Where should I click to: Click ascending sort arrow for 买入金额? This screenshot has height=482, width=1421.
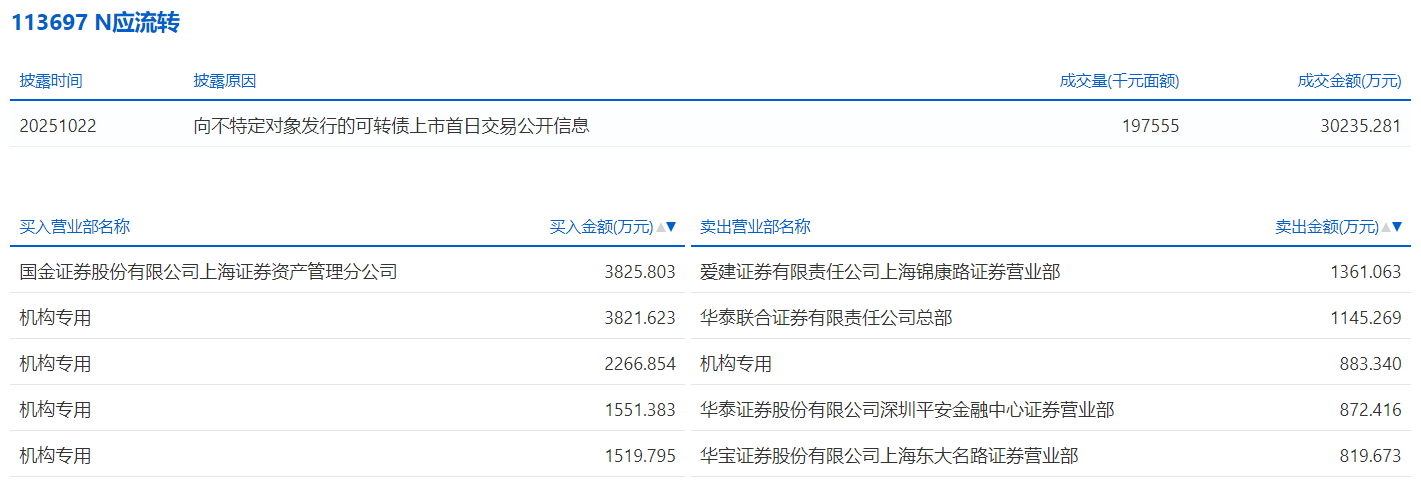660,227
